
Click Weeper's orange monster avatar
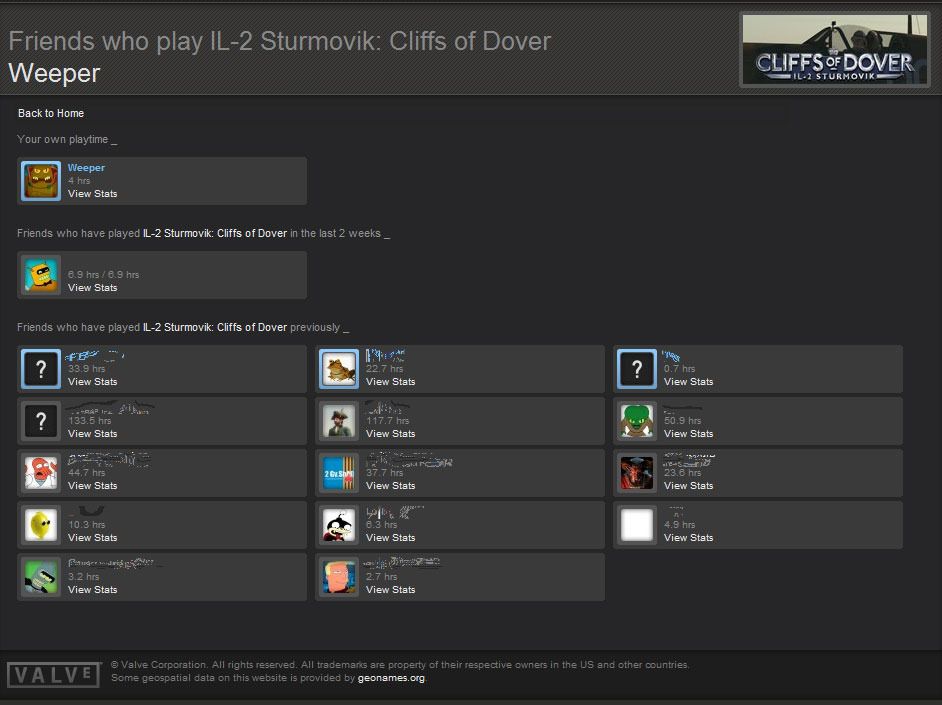pos(41,181)
